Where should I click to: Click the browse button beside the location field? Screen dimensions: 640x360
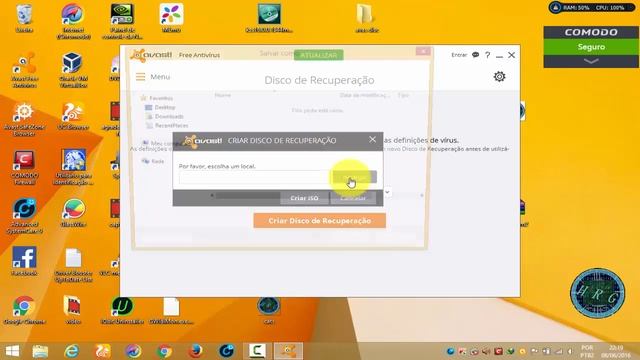point(355,177)
